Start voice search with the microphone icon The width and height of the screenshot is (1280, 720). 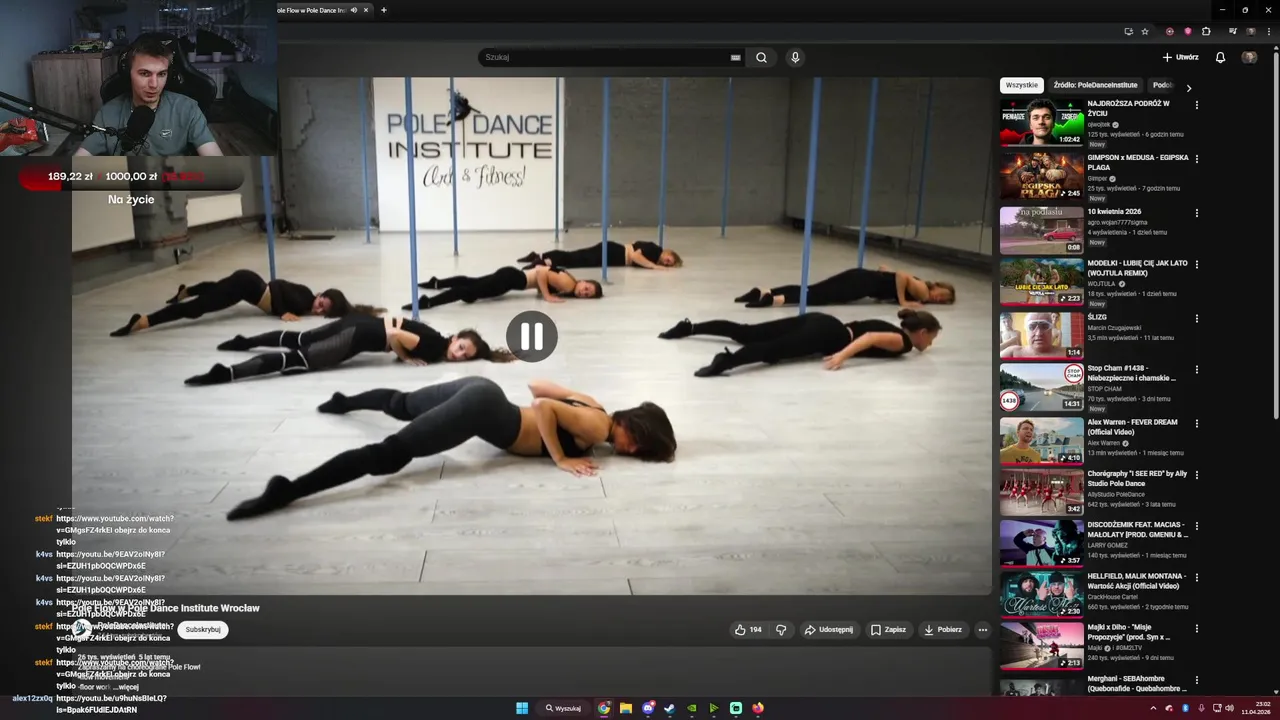click(x=795, y=57)
